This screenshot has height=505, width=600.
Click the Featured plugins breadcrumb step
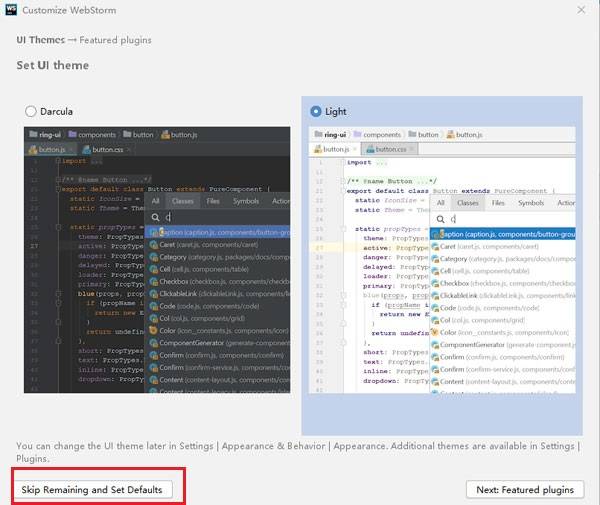point(115,40)
